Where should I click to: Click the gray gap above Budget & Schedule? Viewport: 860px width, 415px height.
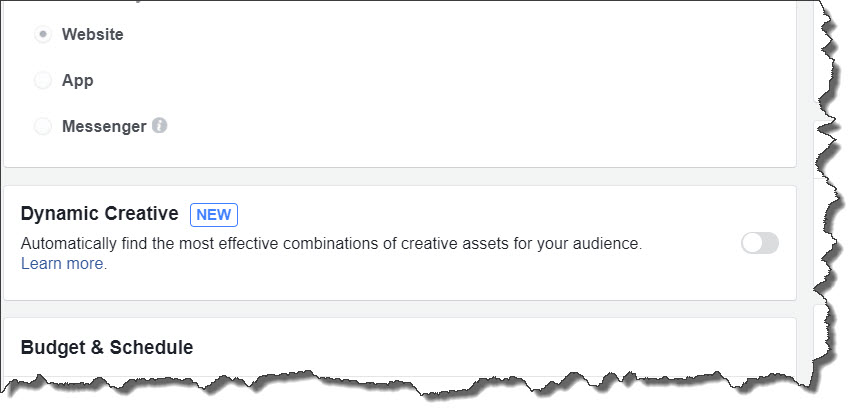coord(399,309)
